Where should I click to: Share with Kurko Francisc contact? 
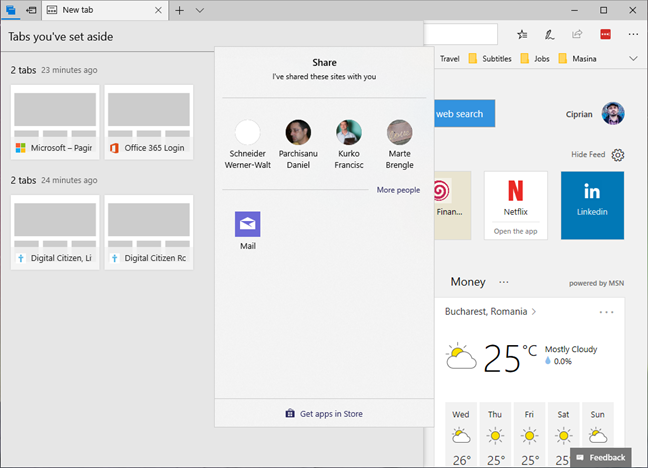[x=349, y=143]
